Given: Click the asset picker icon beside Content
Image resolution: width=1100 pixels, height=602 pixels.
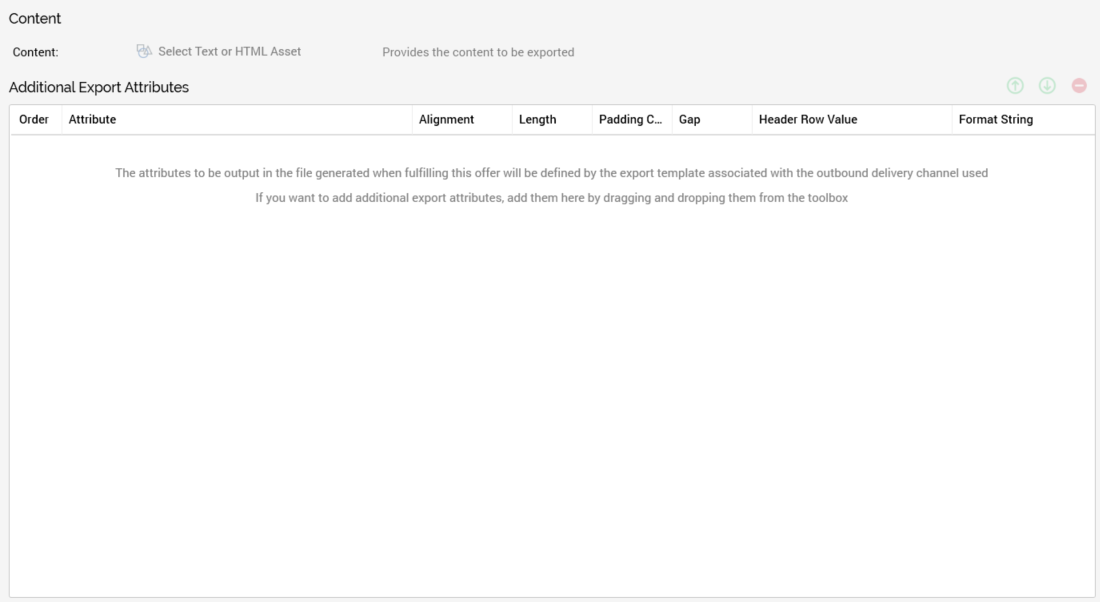Looking at the screenshot, I should click(x=144, y=51).
